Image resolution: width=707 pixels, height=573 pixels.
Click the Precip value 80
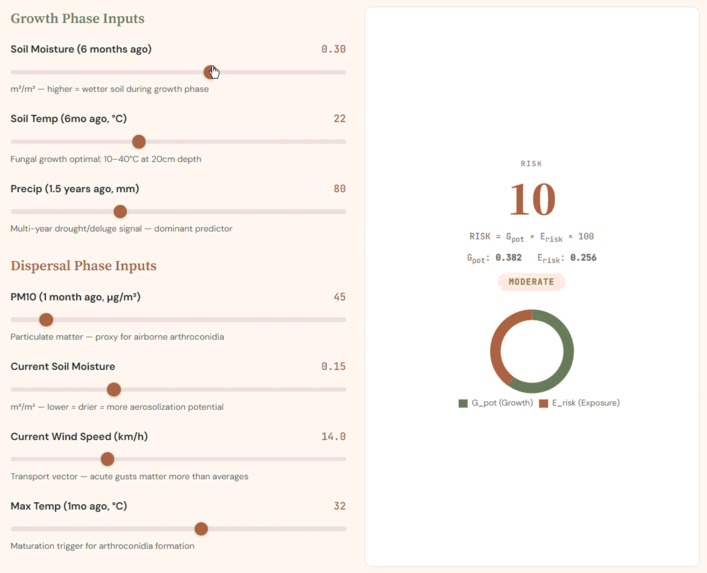[340, 188]
